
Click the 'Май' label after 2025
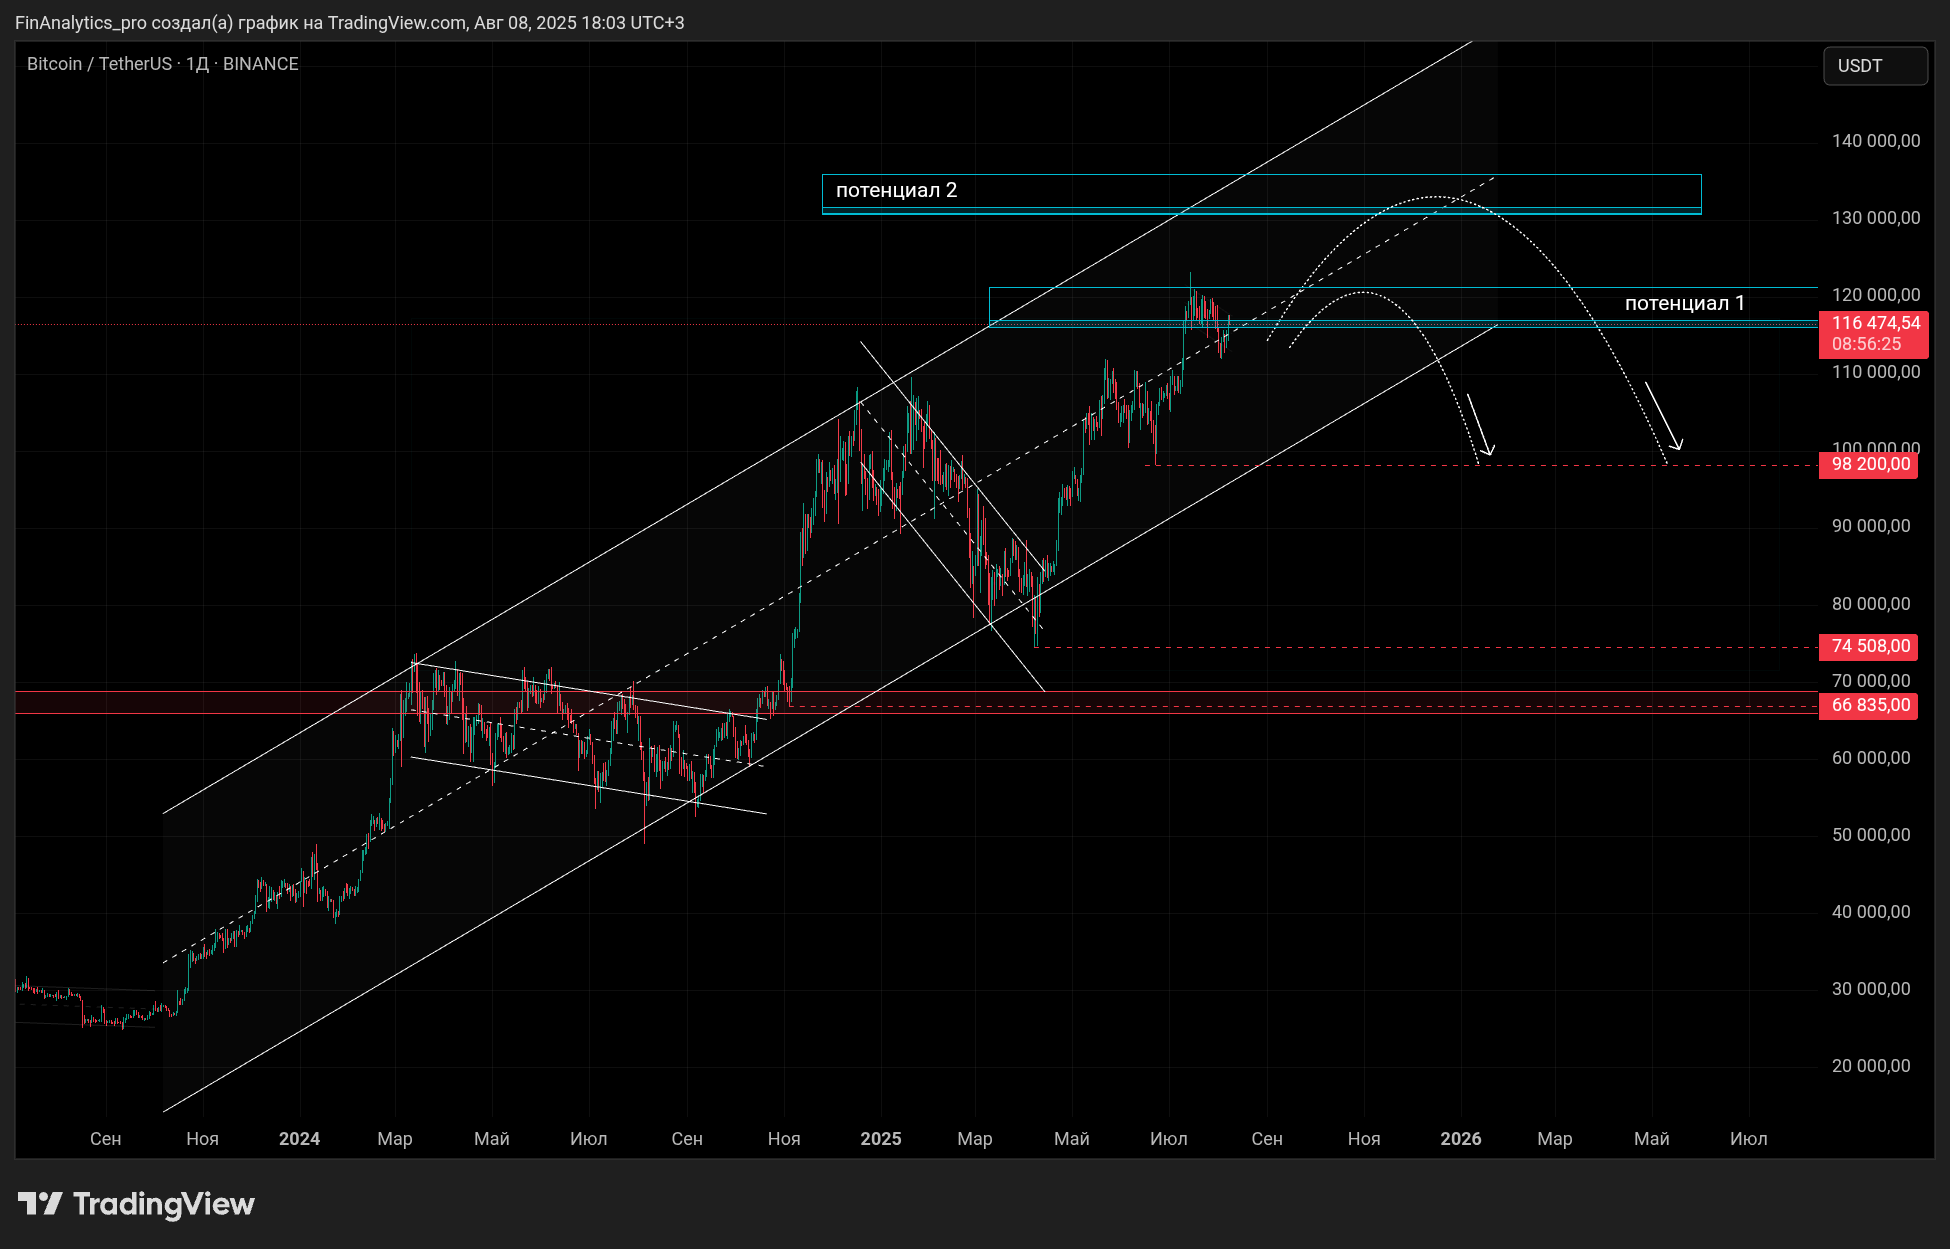pyautogui.click(x=1072, y=1139)
